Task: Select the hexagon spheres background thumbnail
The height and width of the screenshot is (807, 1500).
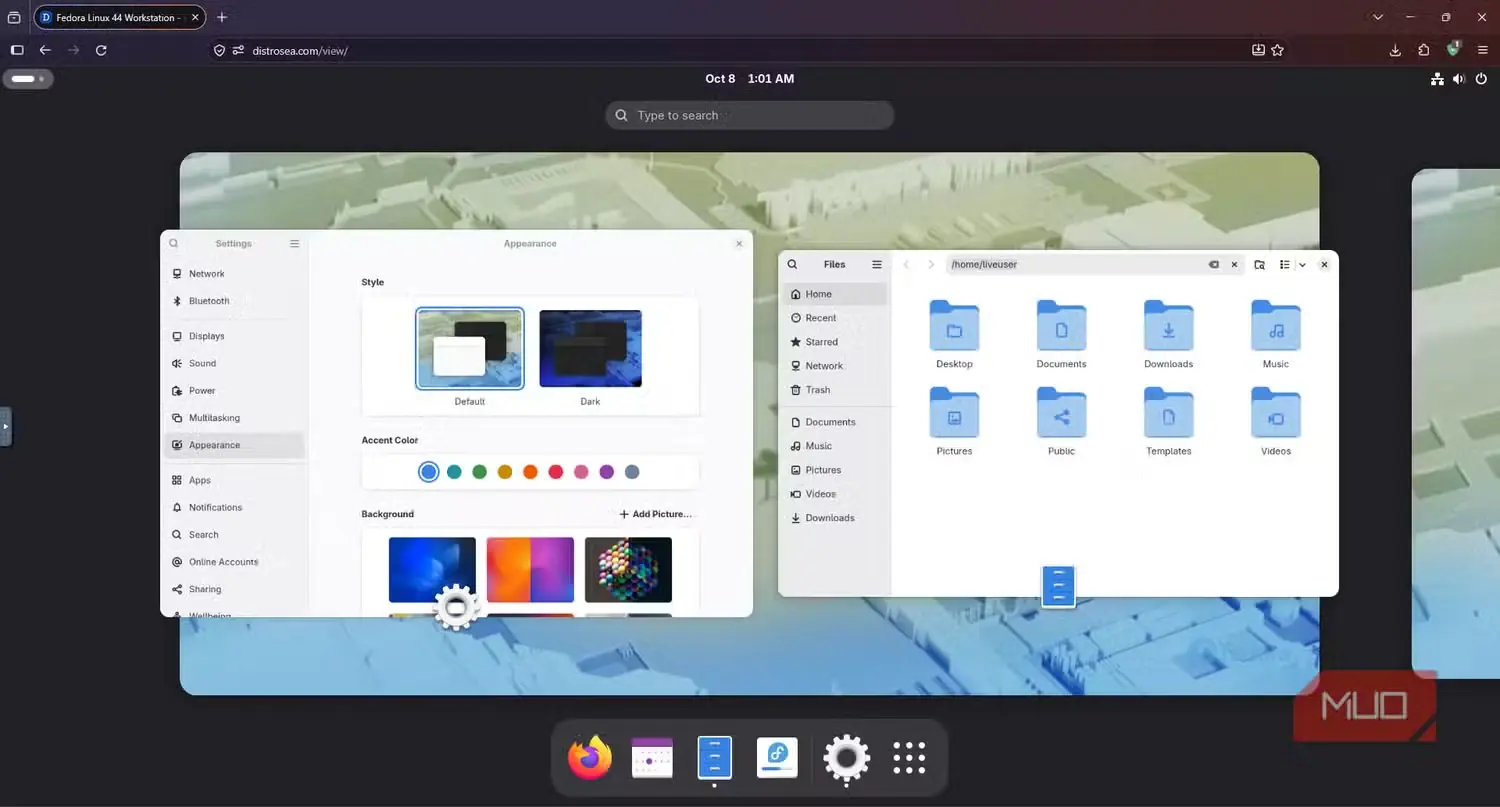Action: click(x=628, y=570)
